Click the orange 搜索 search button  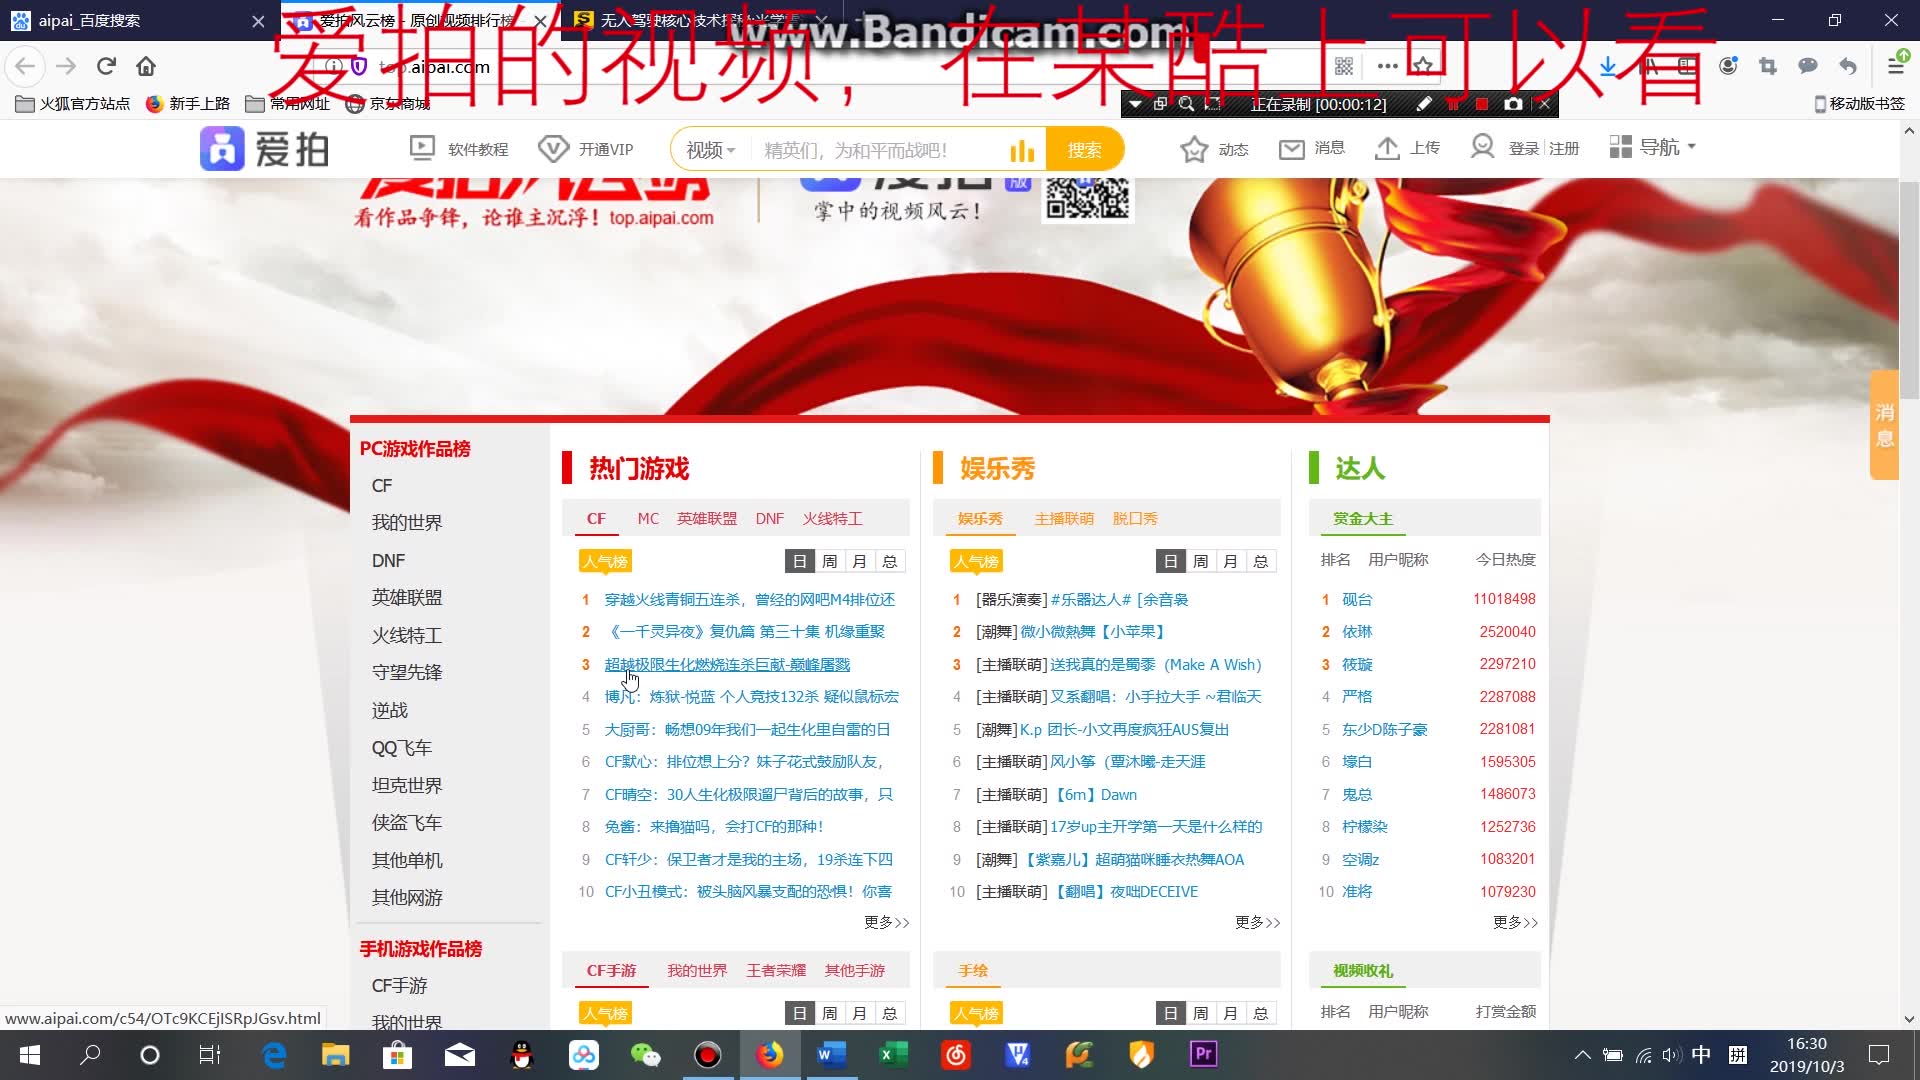1084,150
